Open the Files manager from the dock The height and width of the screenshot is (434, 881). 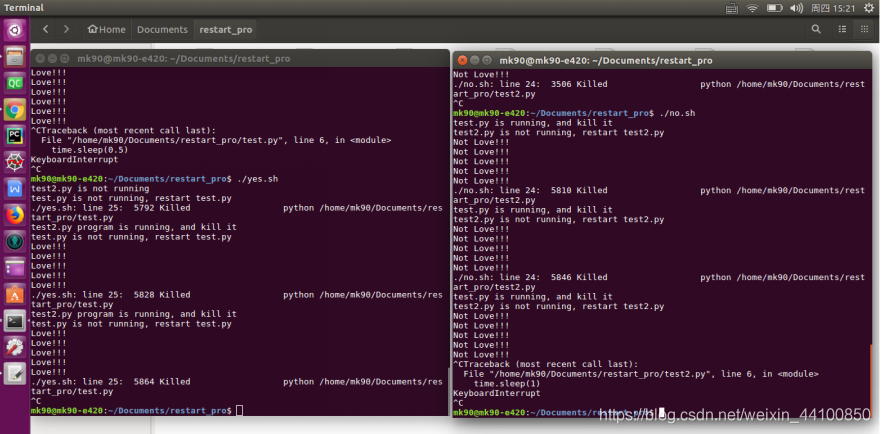[15, 57]
